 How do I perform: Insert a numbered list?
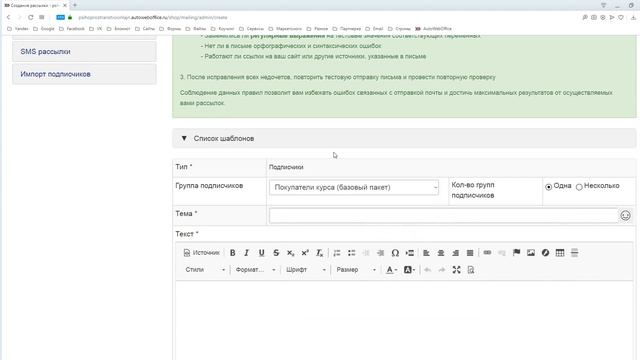pos(337,253)
